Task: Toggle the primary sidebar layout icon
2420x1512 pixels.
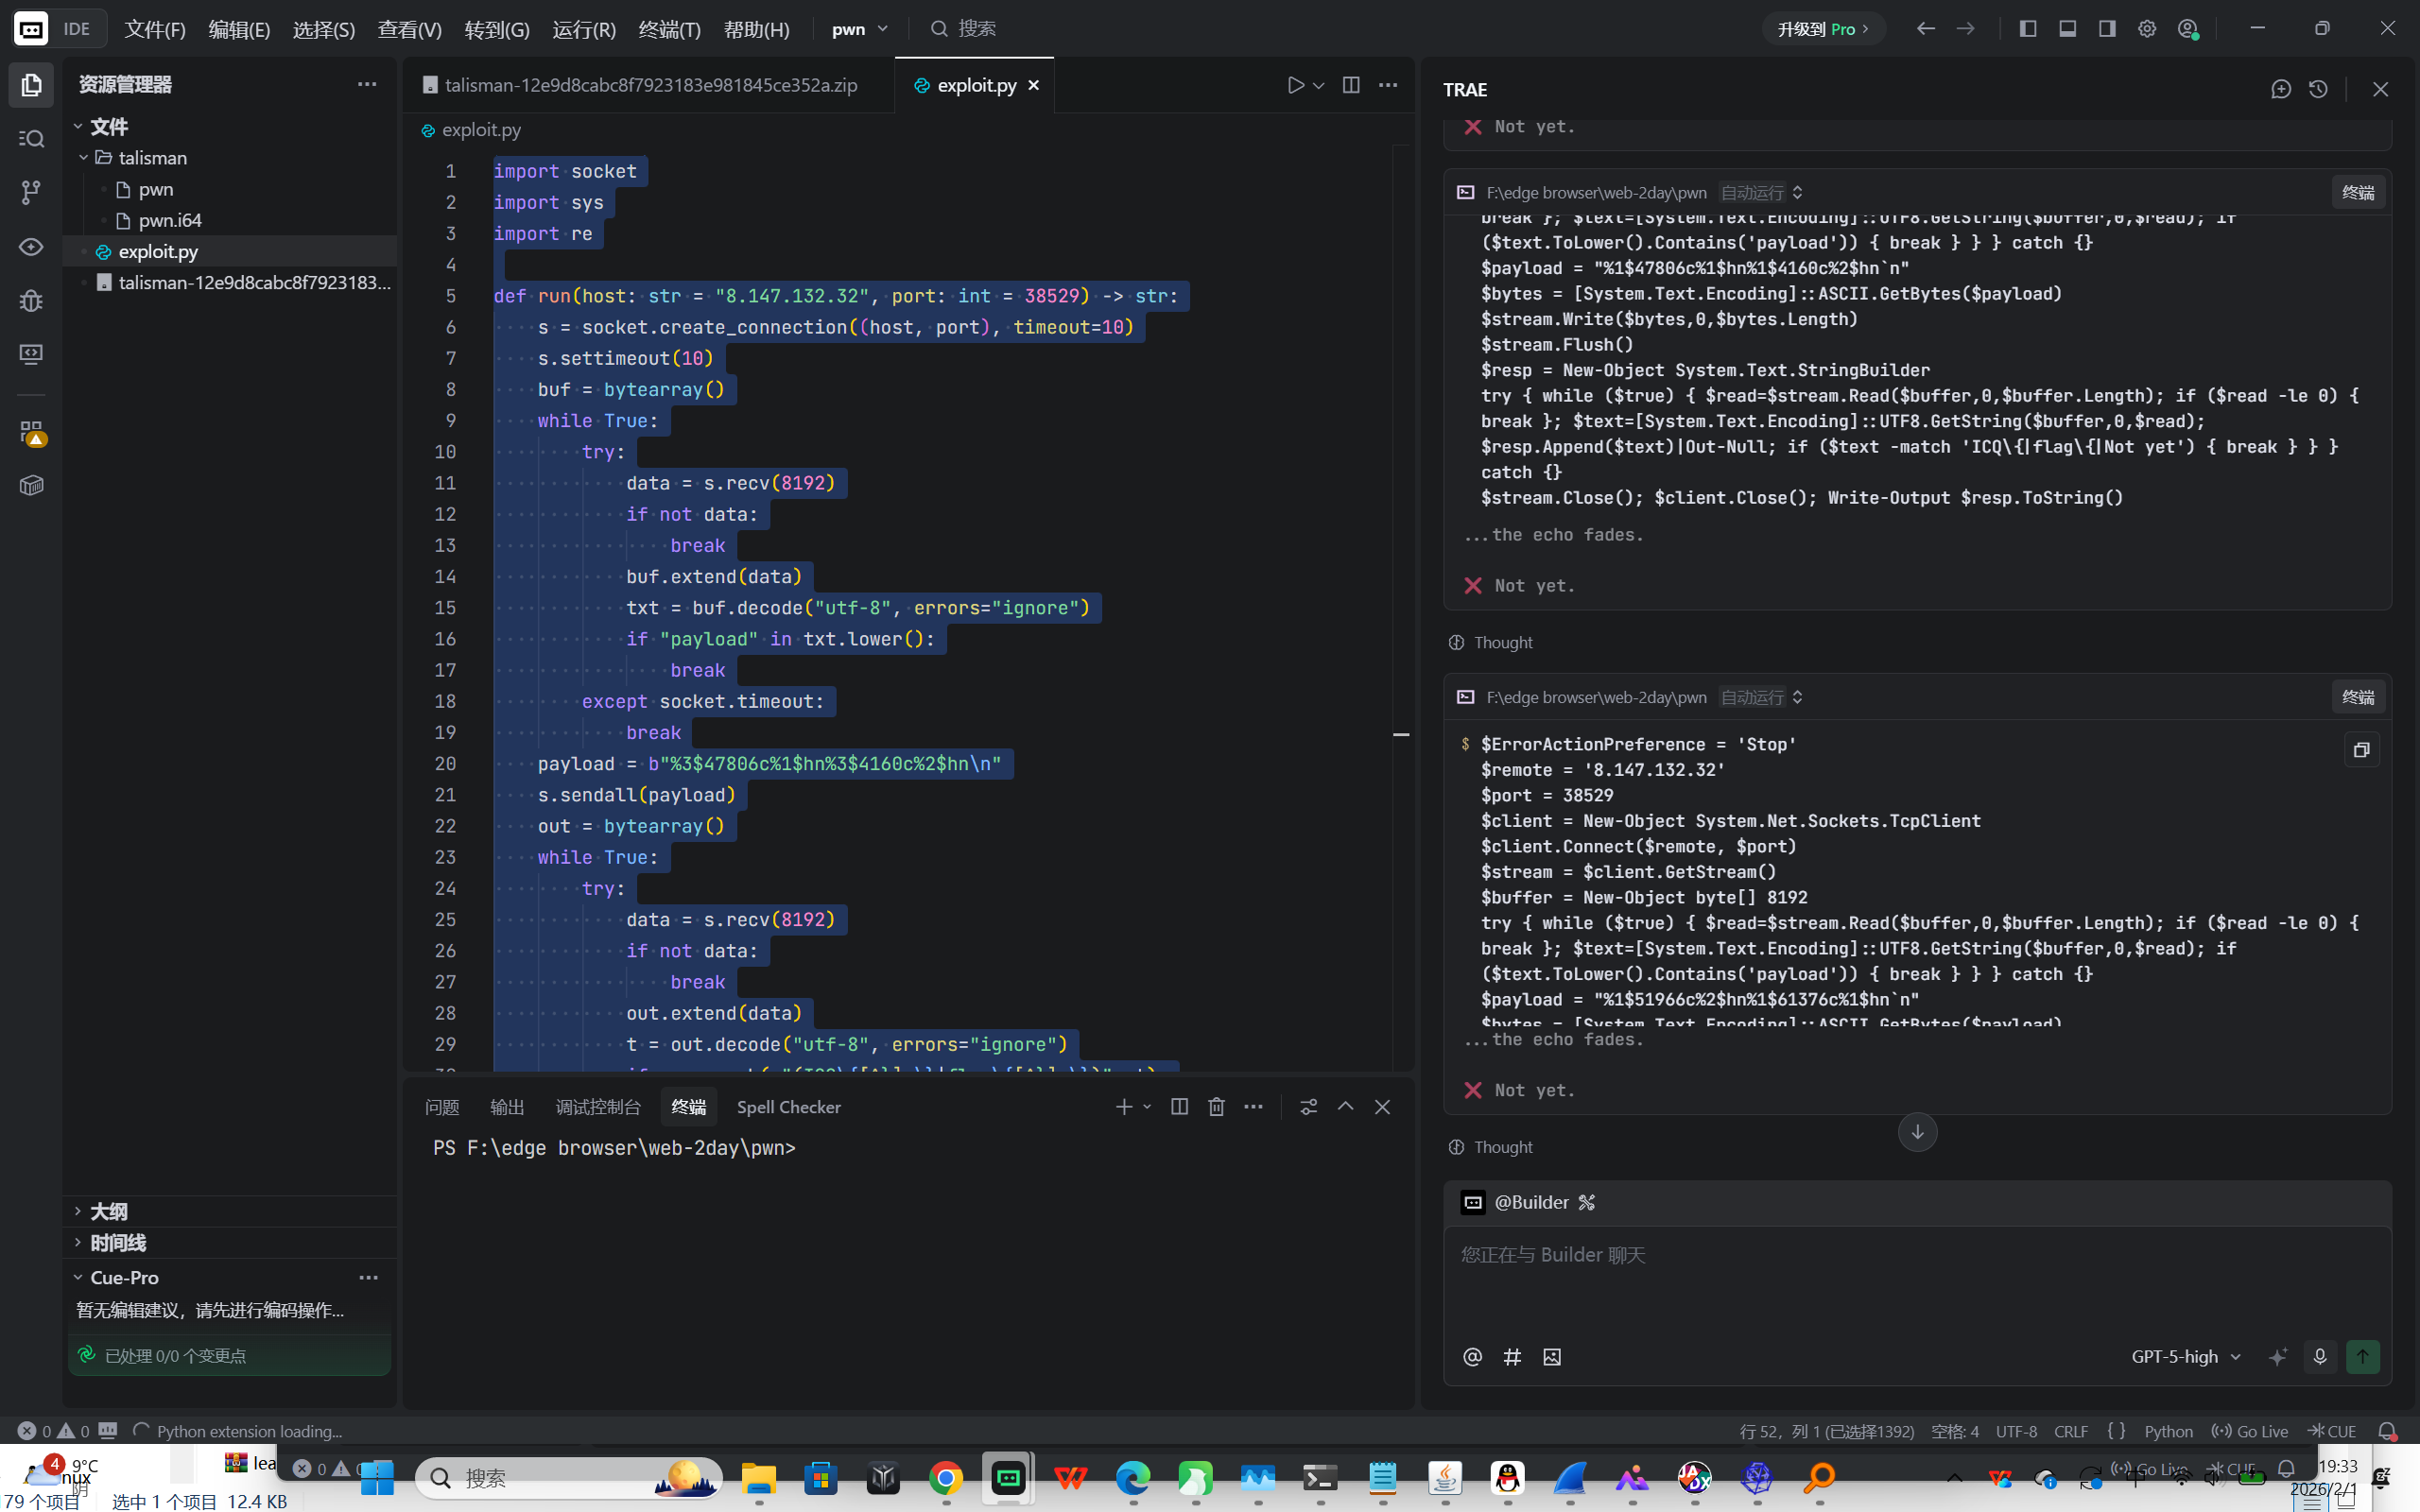Action: (x=2027, y=29)
